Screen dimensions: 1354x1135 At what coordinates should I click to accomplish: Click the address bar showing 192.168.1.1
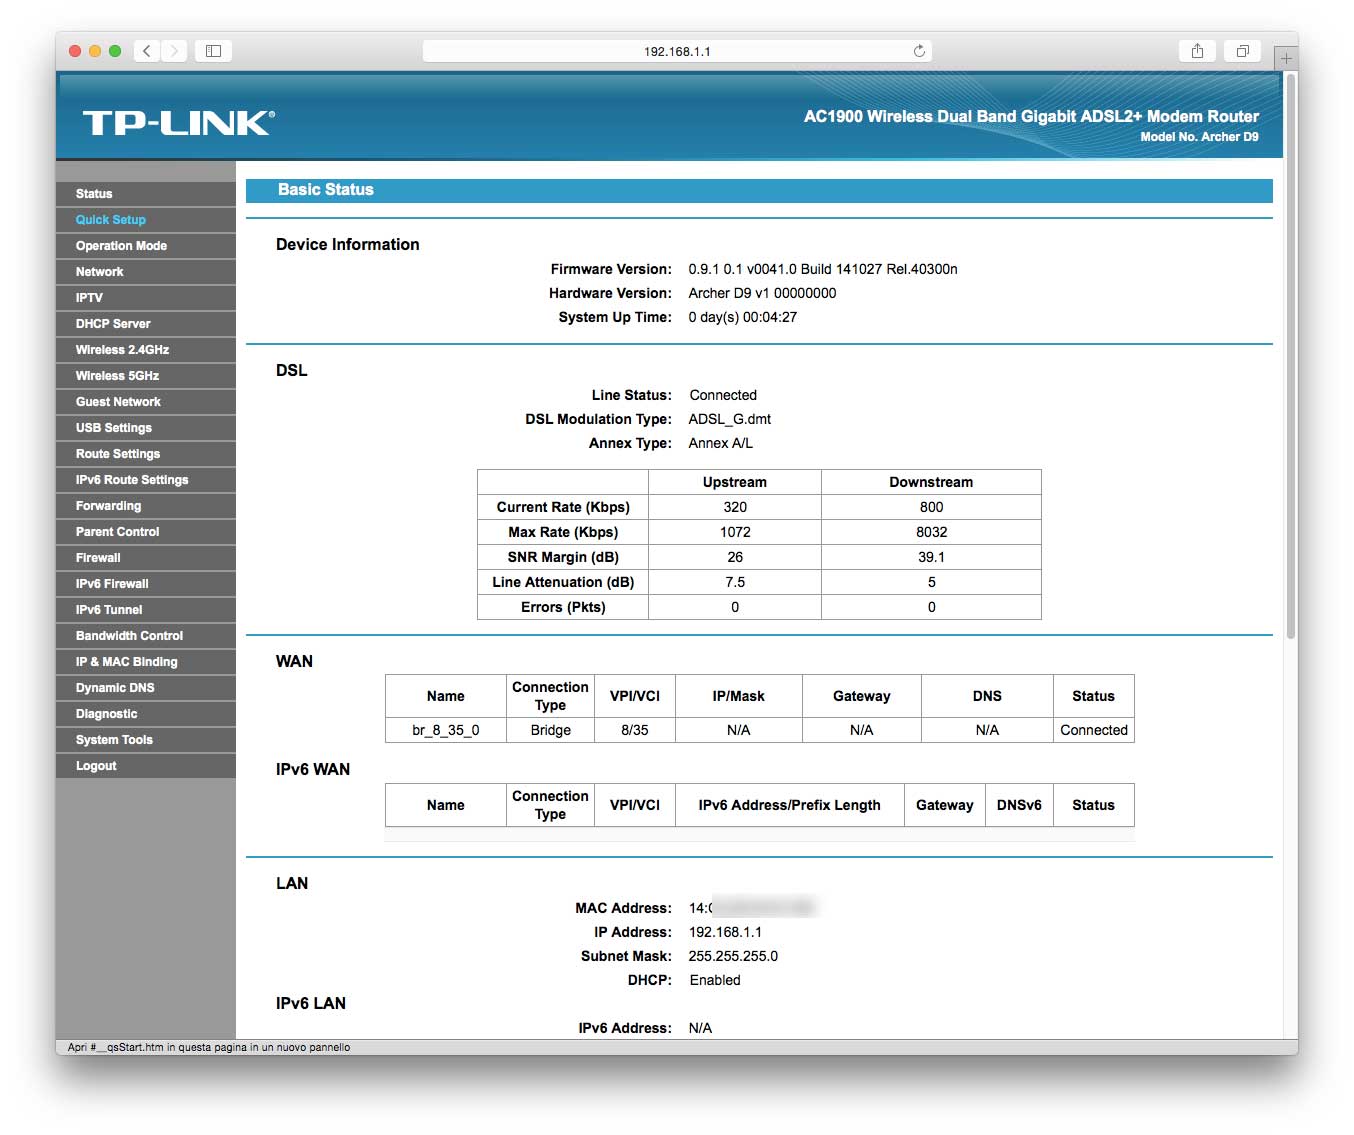(x=677, y=51)
